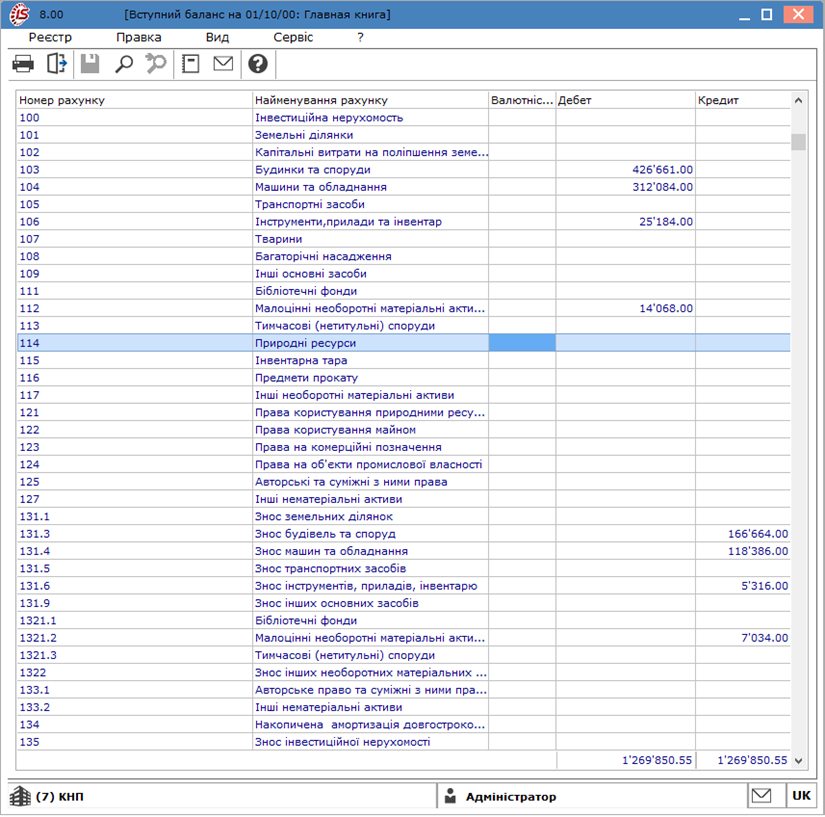Open the Реєстр menu
825x817 pixels.
50,37
